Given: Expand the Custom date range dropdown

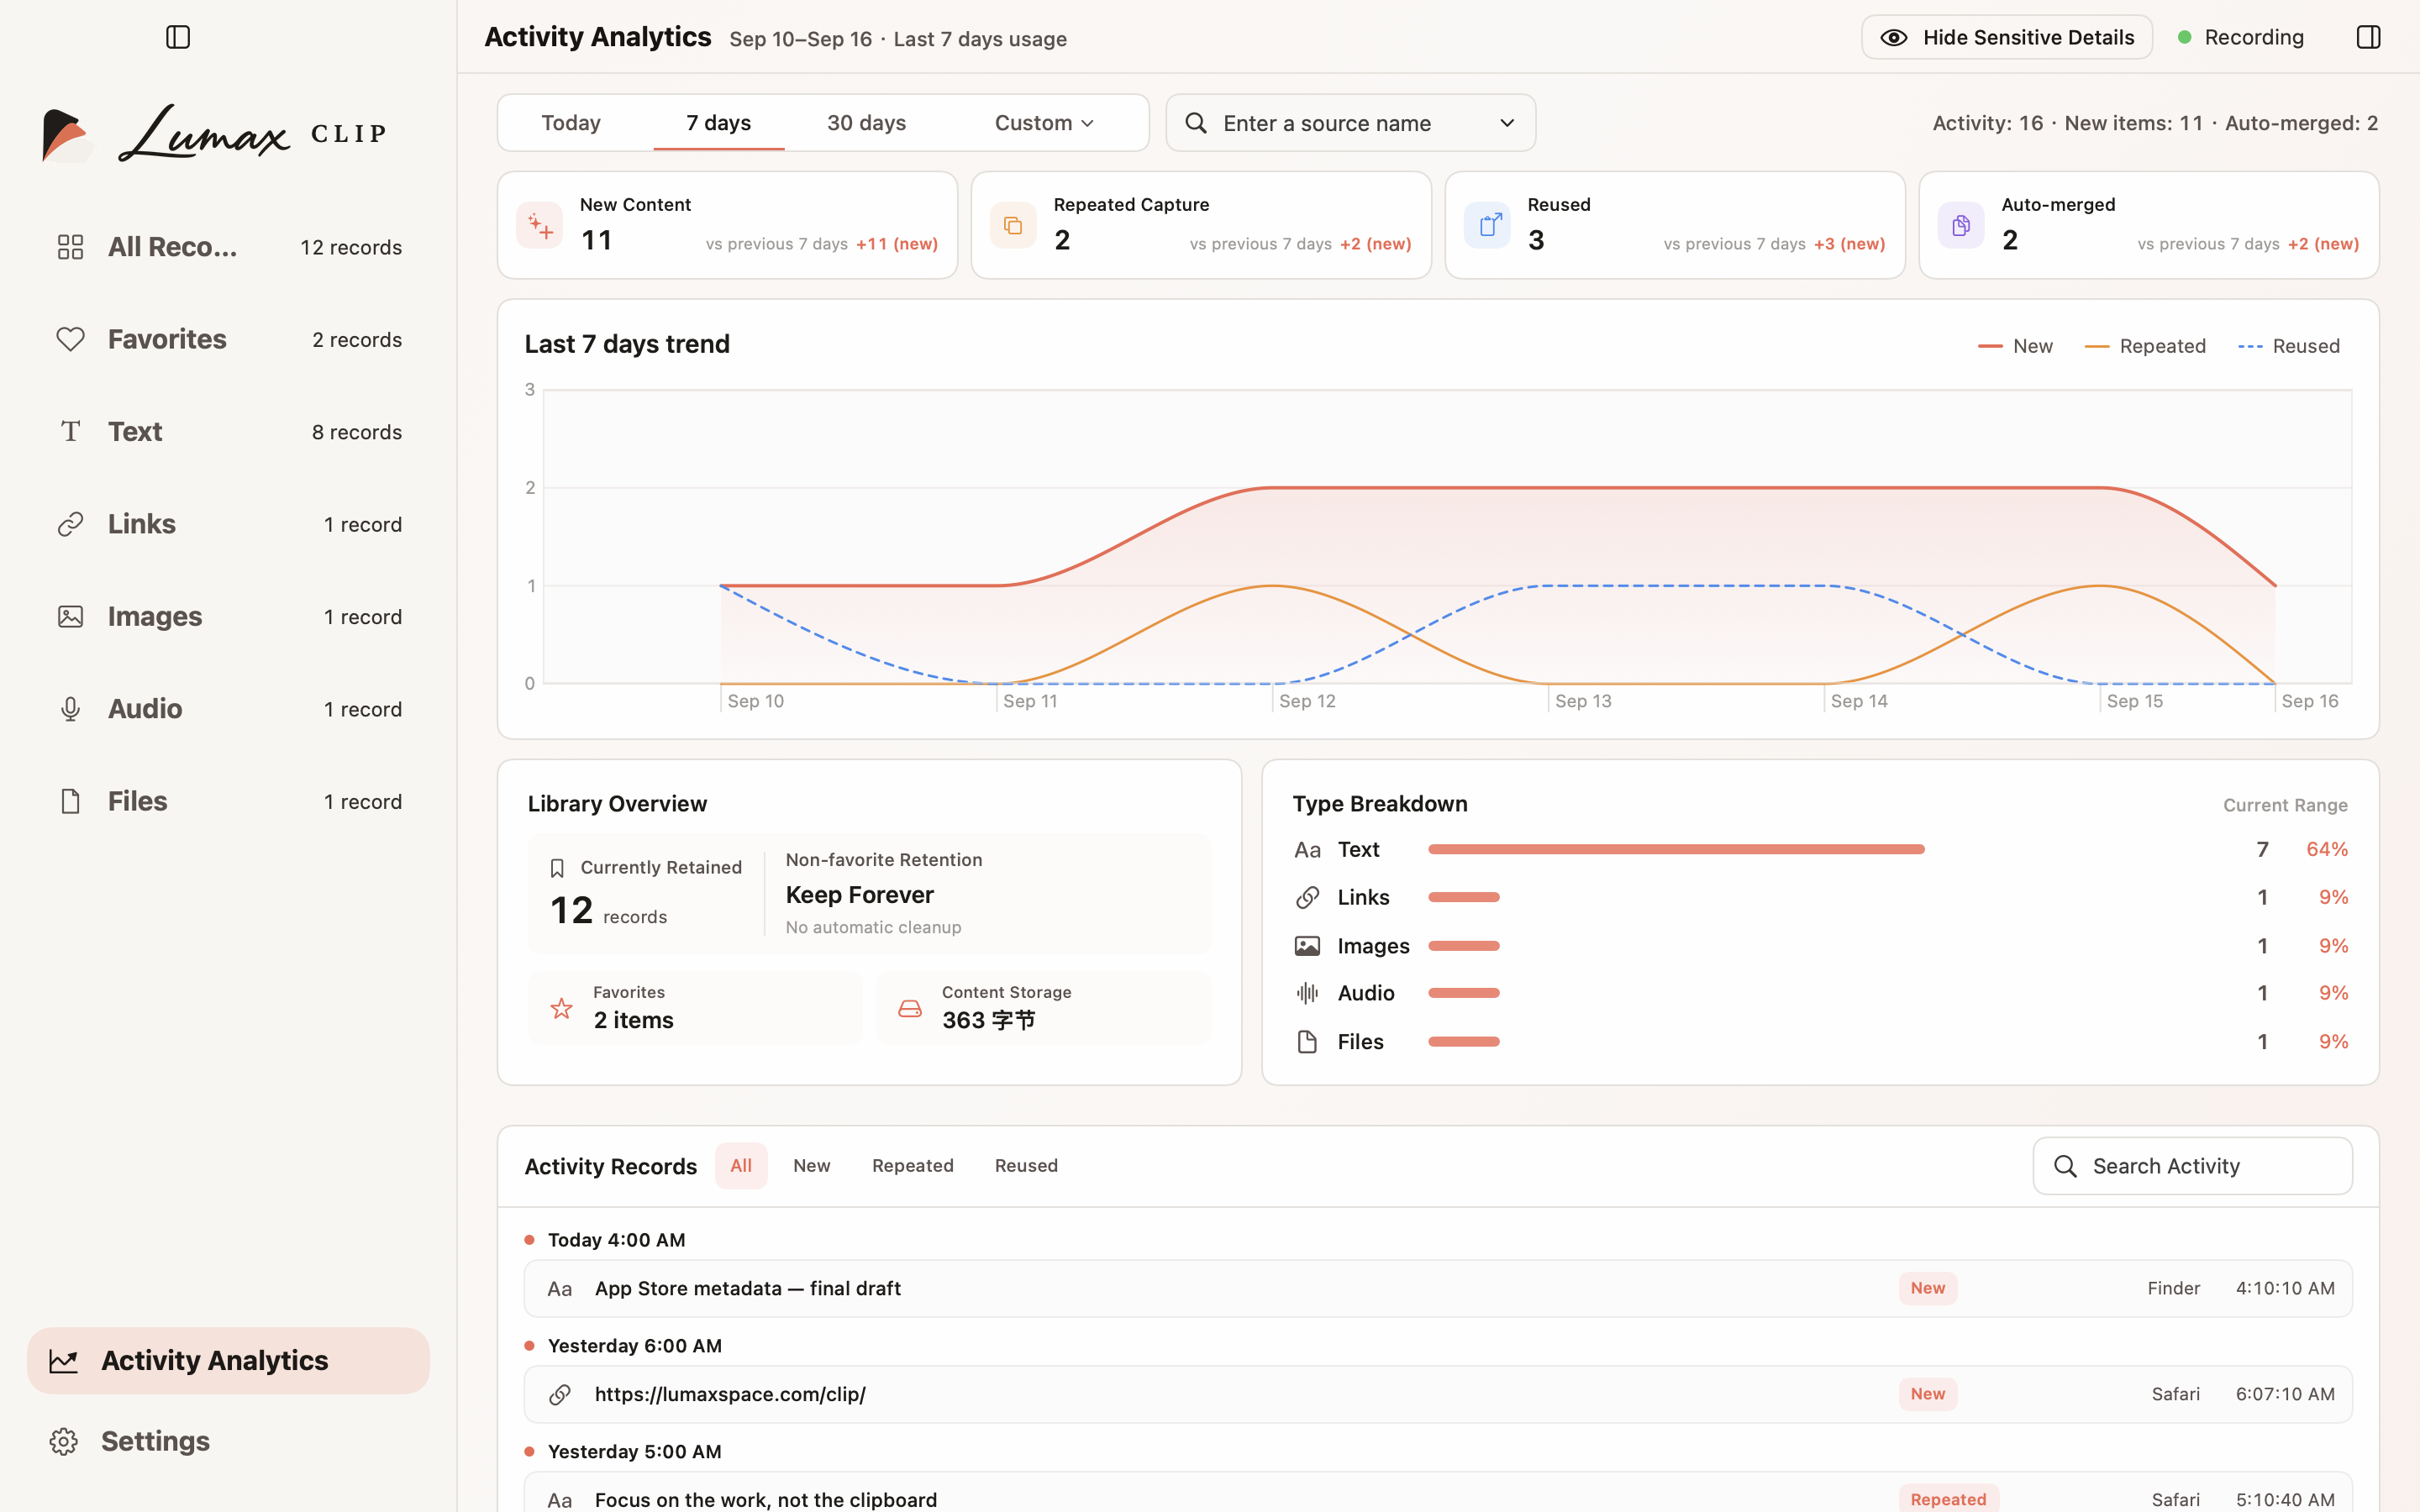Looking at the screenshot, I should tap(1044, 123).
